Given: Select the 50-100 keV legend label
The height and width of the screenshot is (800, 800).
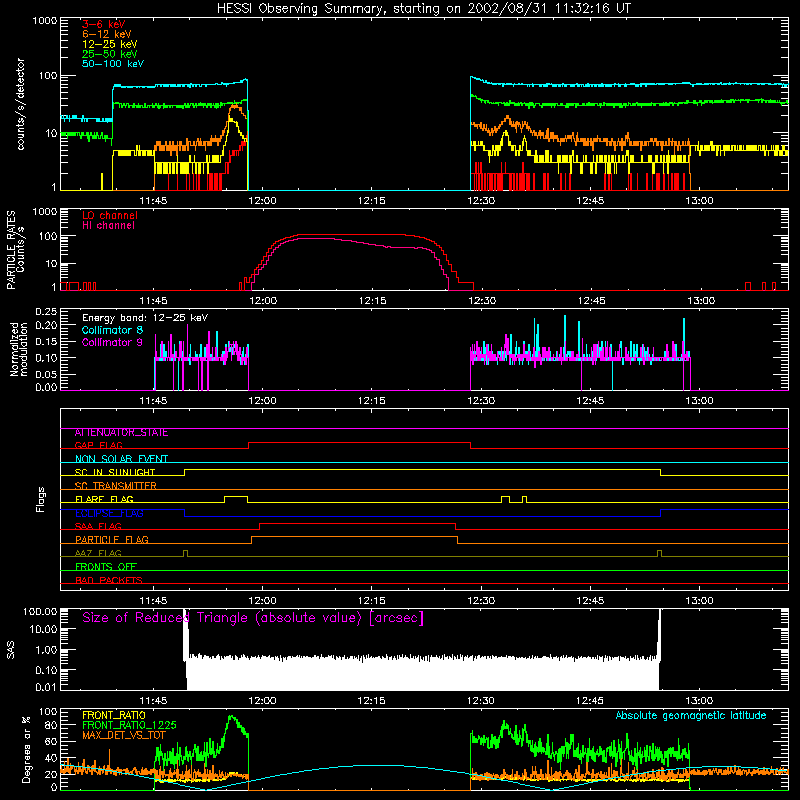Looking at the screenshot, I should [113, 64].
